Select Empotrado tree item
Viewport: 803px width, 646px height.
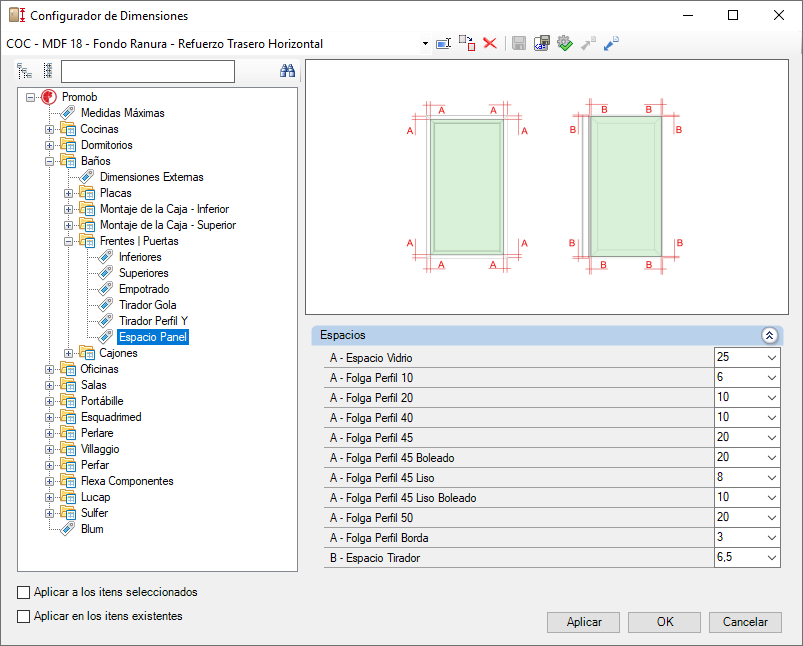144,289
